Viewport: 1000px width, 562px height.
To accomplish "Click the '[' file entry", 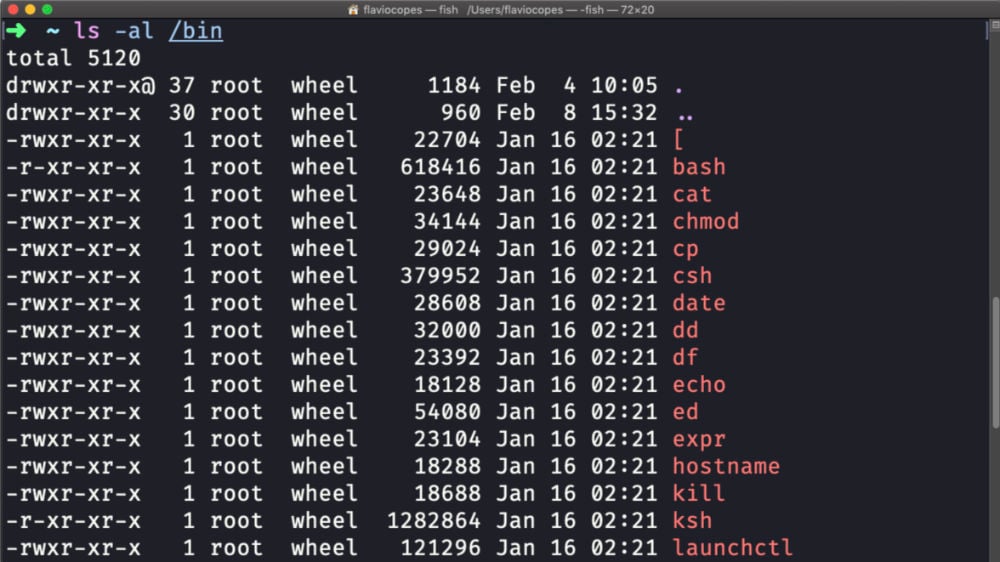I will click(x=679, y=140).
